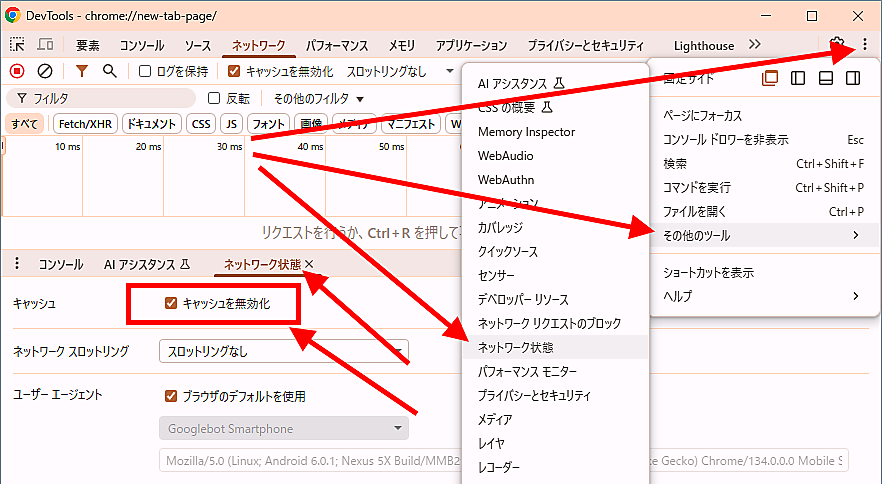This screenshot has width=882, height=484.
Task: Expand the その他のフィルタ dropdown
Action: coord(319,99)
